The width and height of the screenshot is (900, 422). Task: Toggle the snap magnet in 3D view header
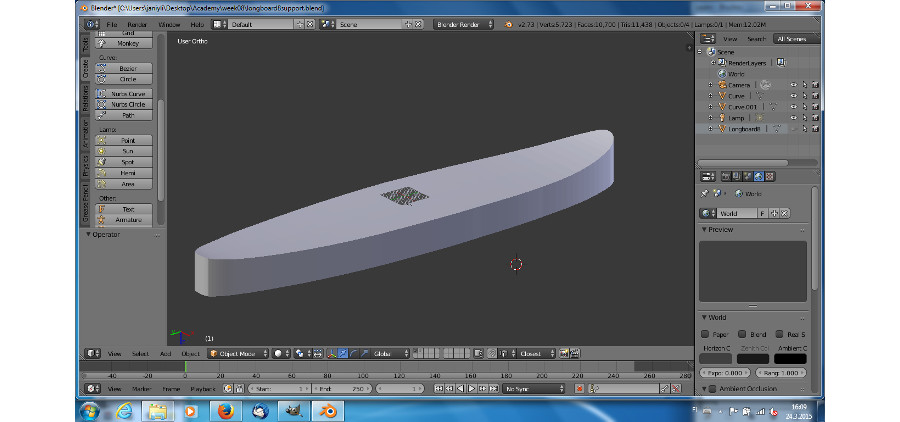pyautogui.click(x=491, y=354)
